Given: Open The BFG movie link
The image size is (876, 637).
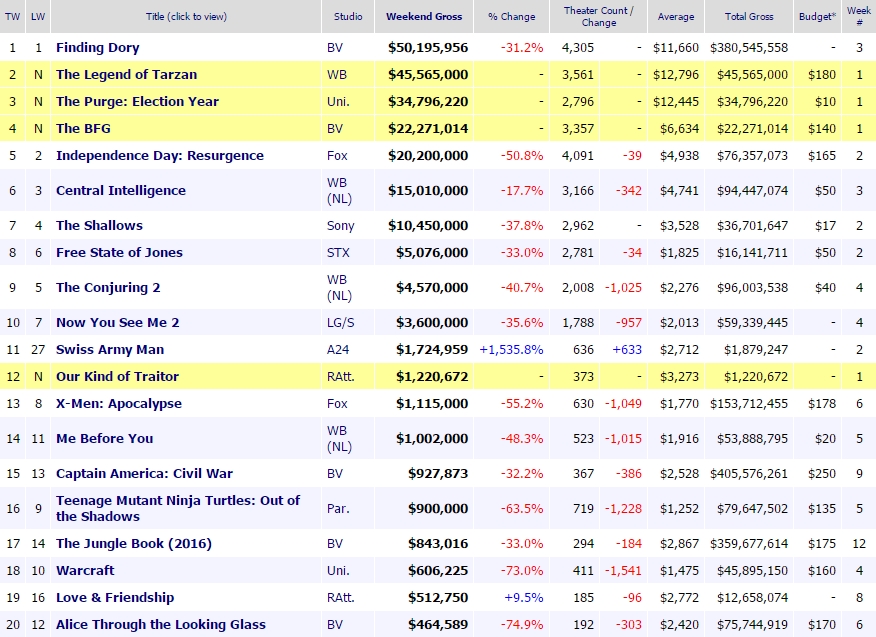Looking at the screenshot, I should (83, 128).
